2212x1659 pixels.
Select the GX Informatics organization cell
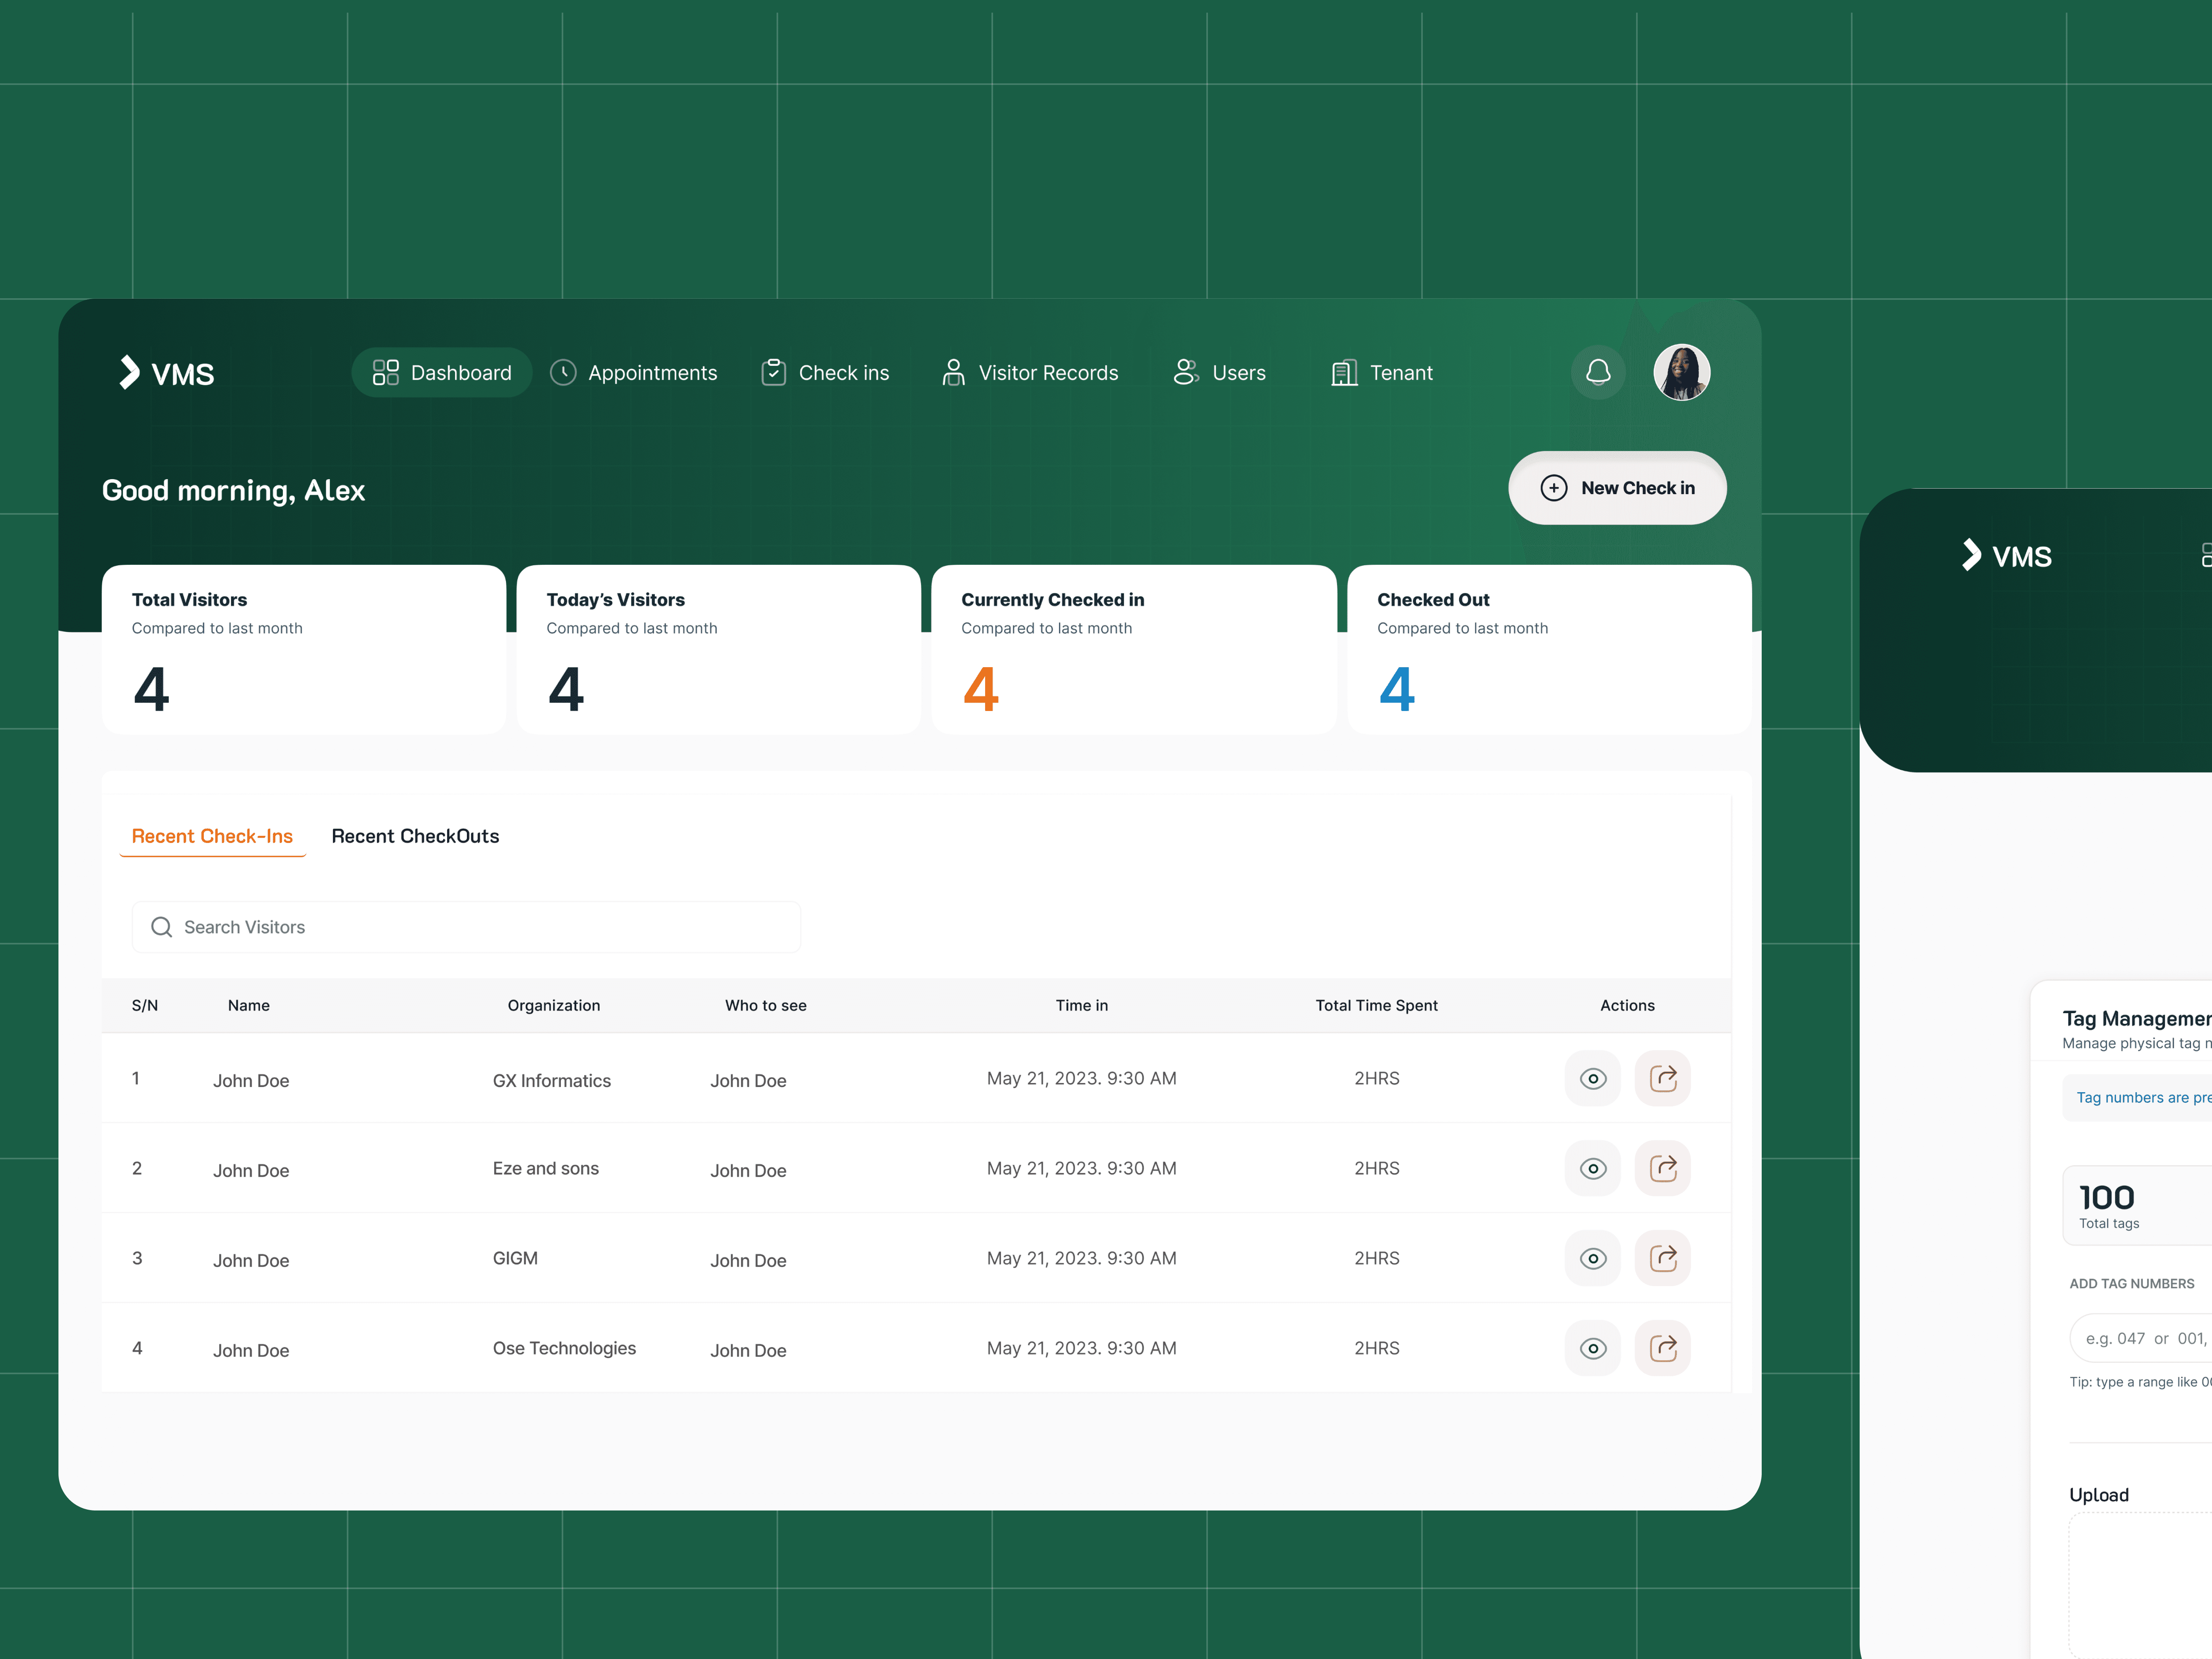(x=552, y=1081)
